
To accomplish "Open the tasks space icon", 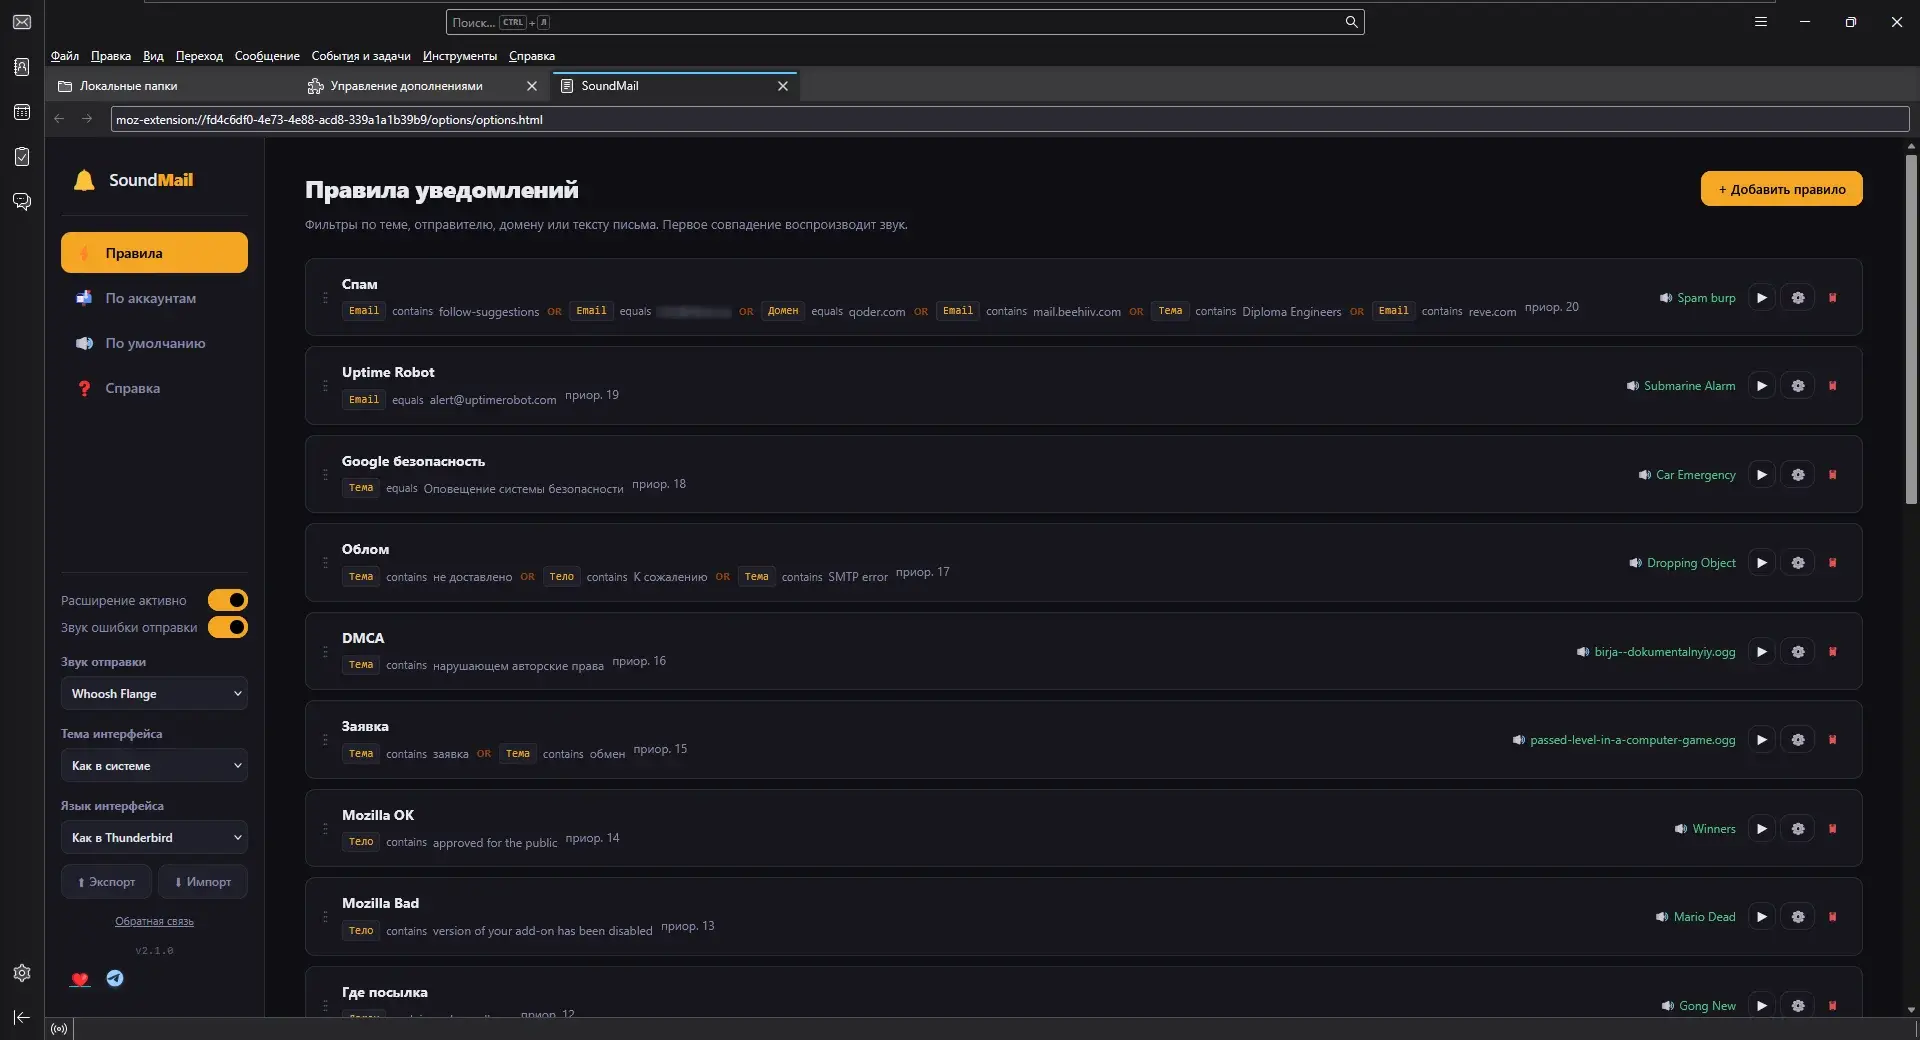I will tap(22, 157).
